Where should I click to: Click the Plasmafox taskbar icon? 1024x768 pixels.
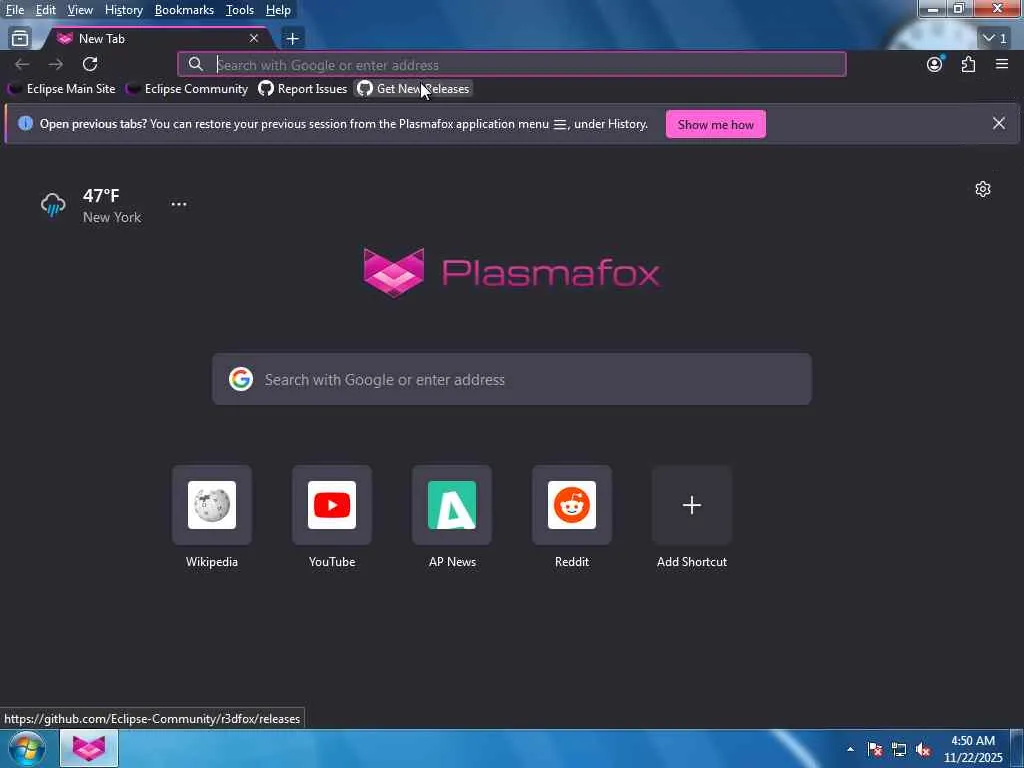(x=89, y=748)
